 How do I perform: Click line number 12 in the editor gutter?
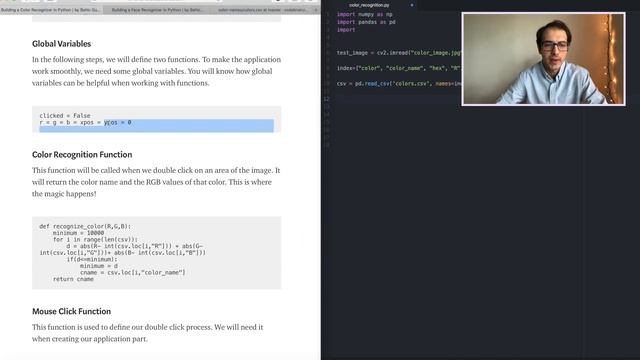326,99
